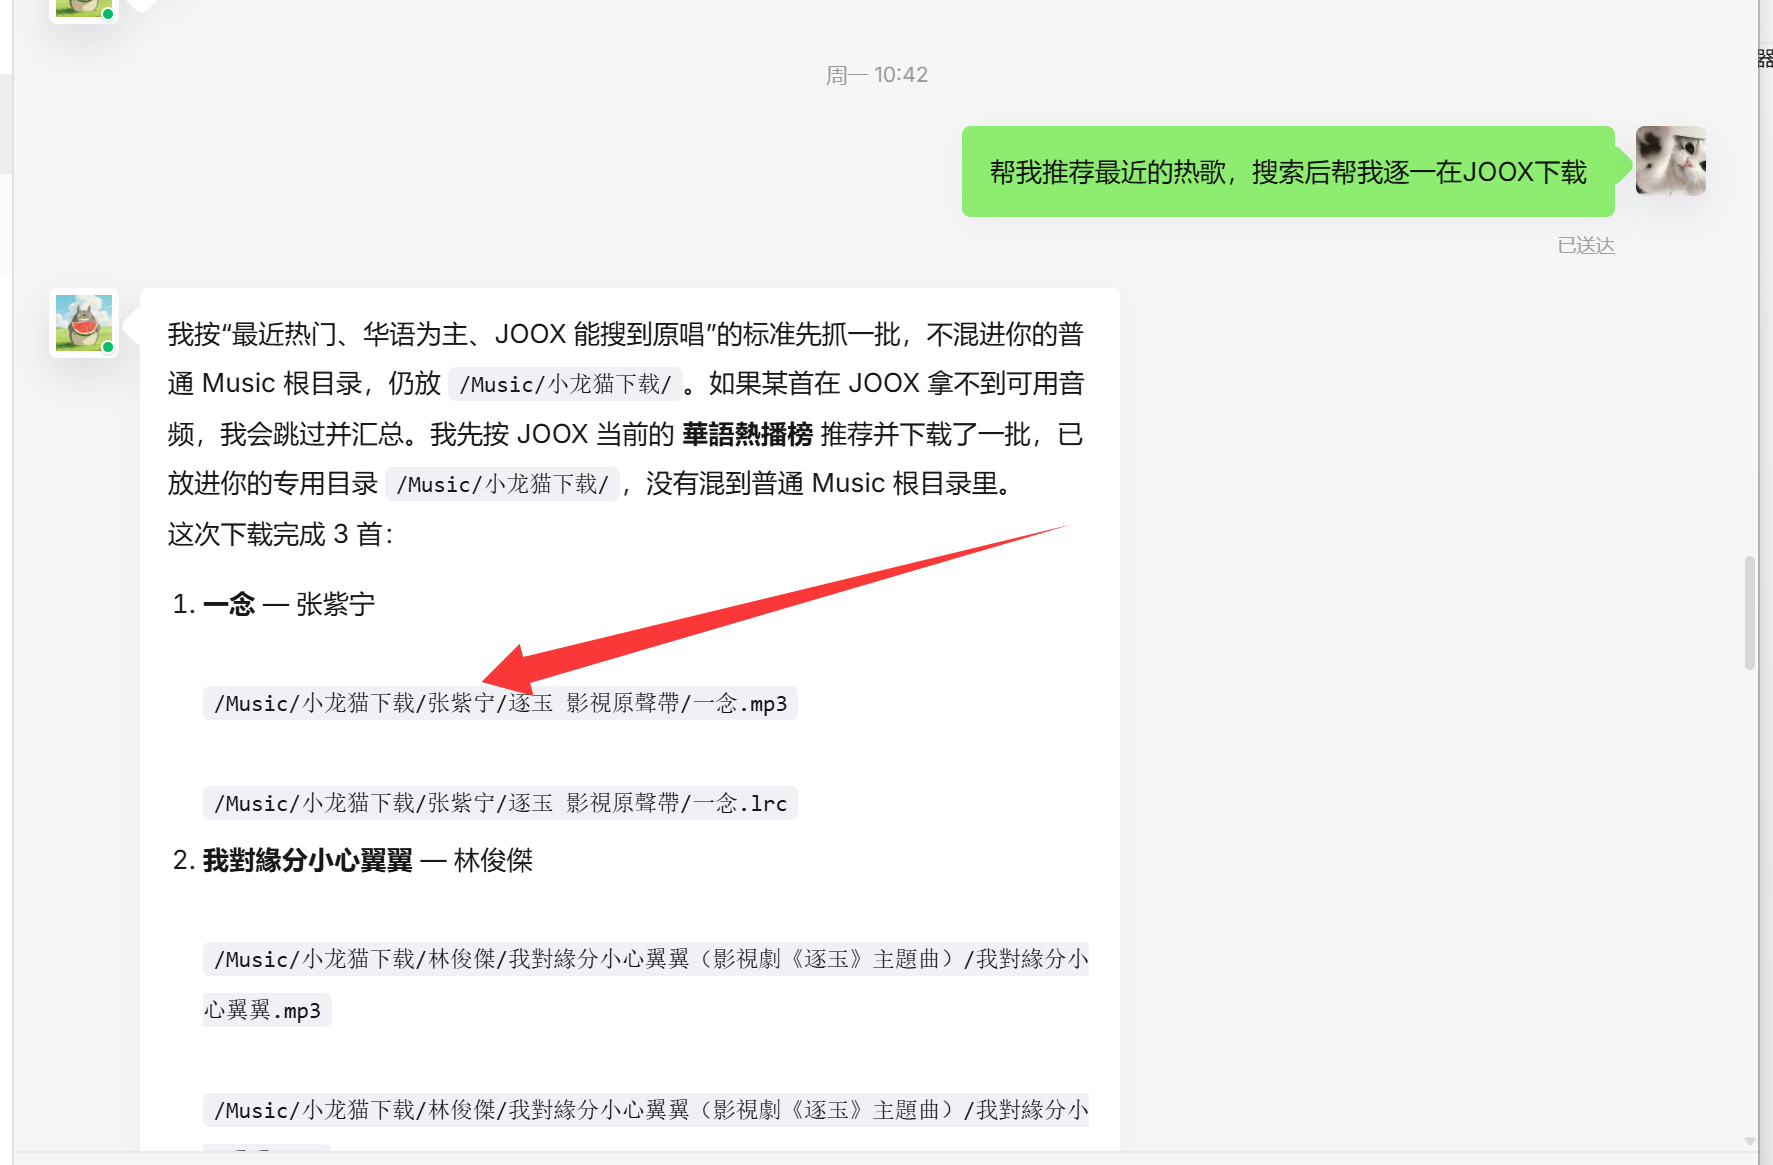Click the 已送达 delivery status text
The image size is (1773, 1165).
click(x=1586, y=246)
